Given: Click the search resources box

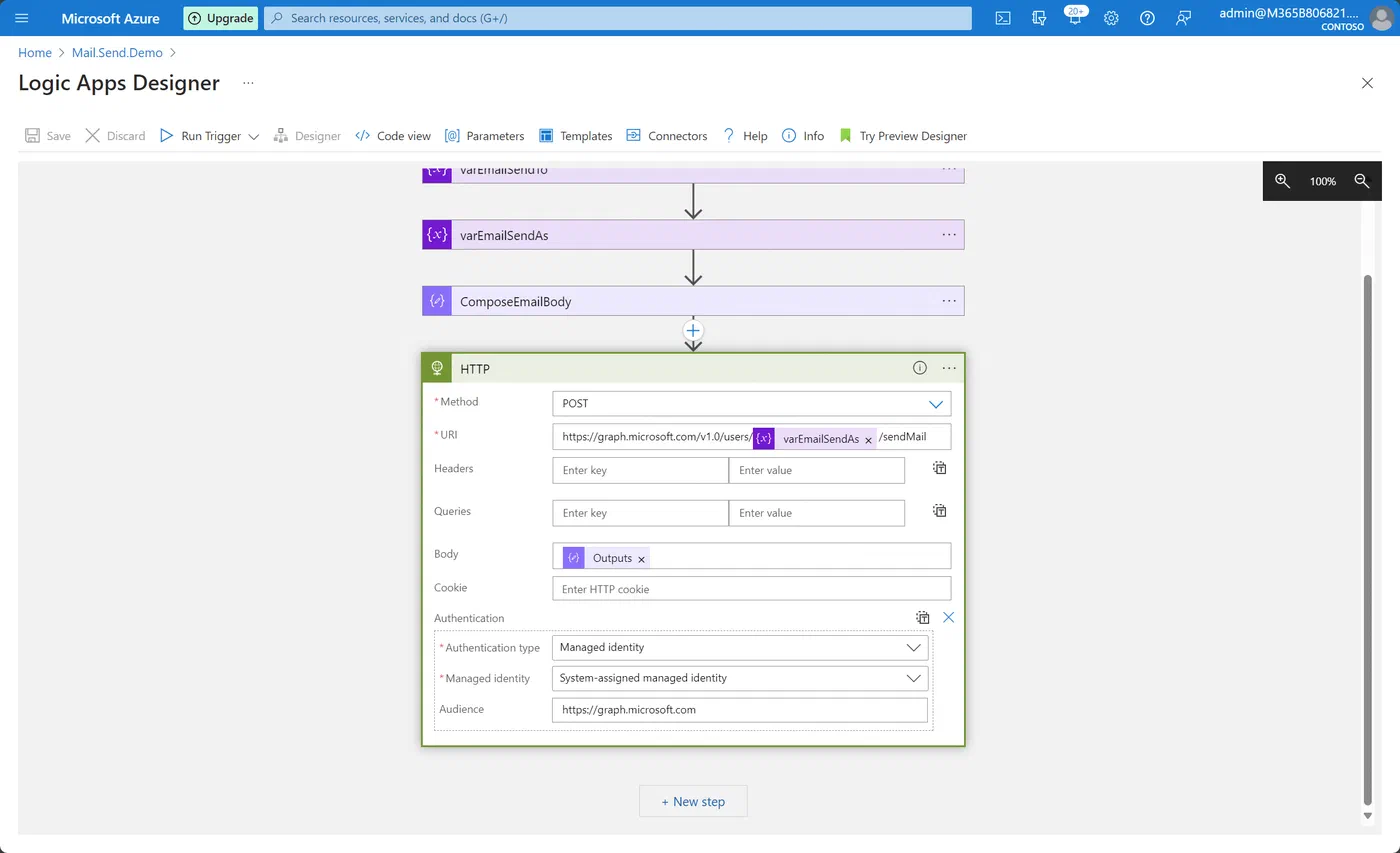Looking at the screenshot, I should point(617,18).
